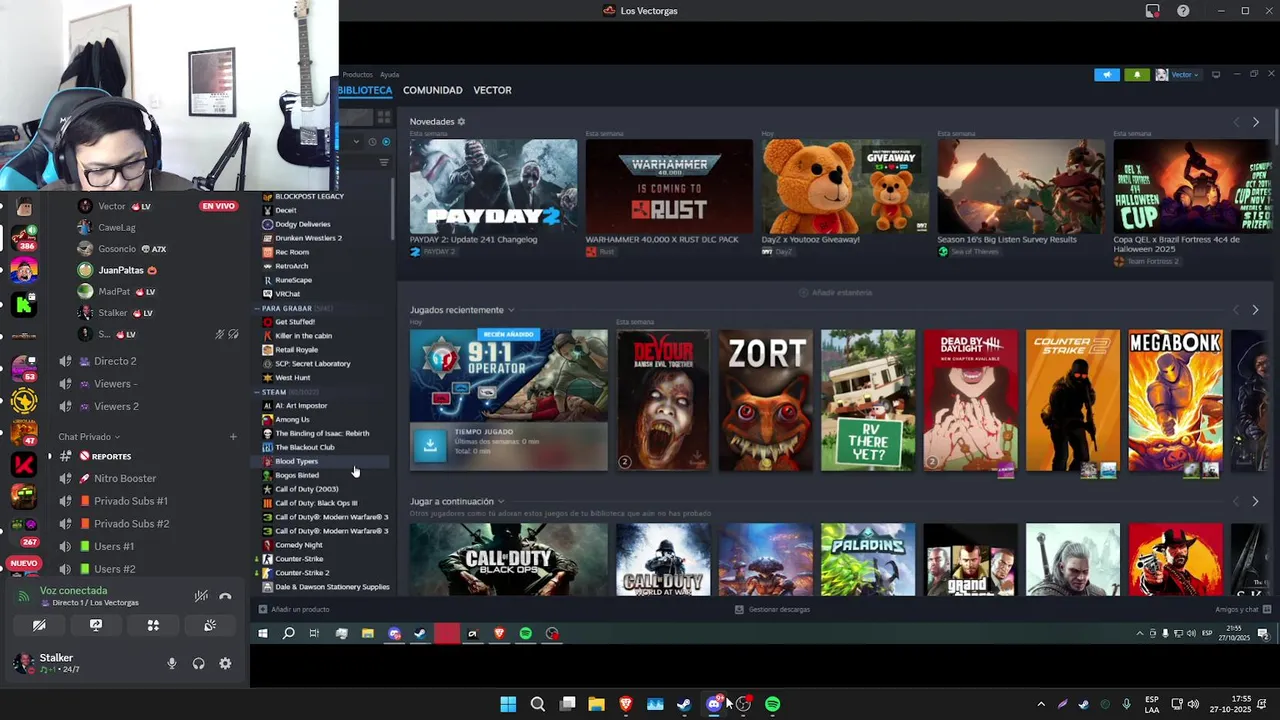1280x720 pixels.
Task: Open Steam notifications bell
Action: click(x=1136, y=75)
